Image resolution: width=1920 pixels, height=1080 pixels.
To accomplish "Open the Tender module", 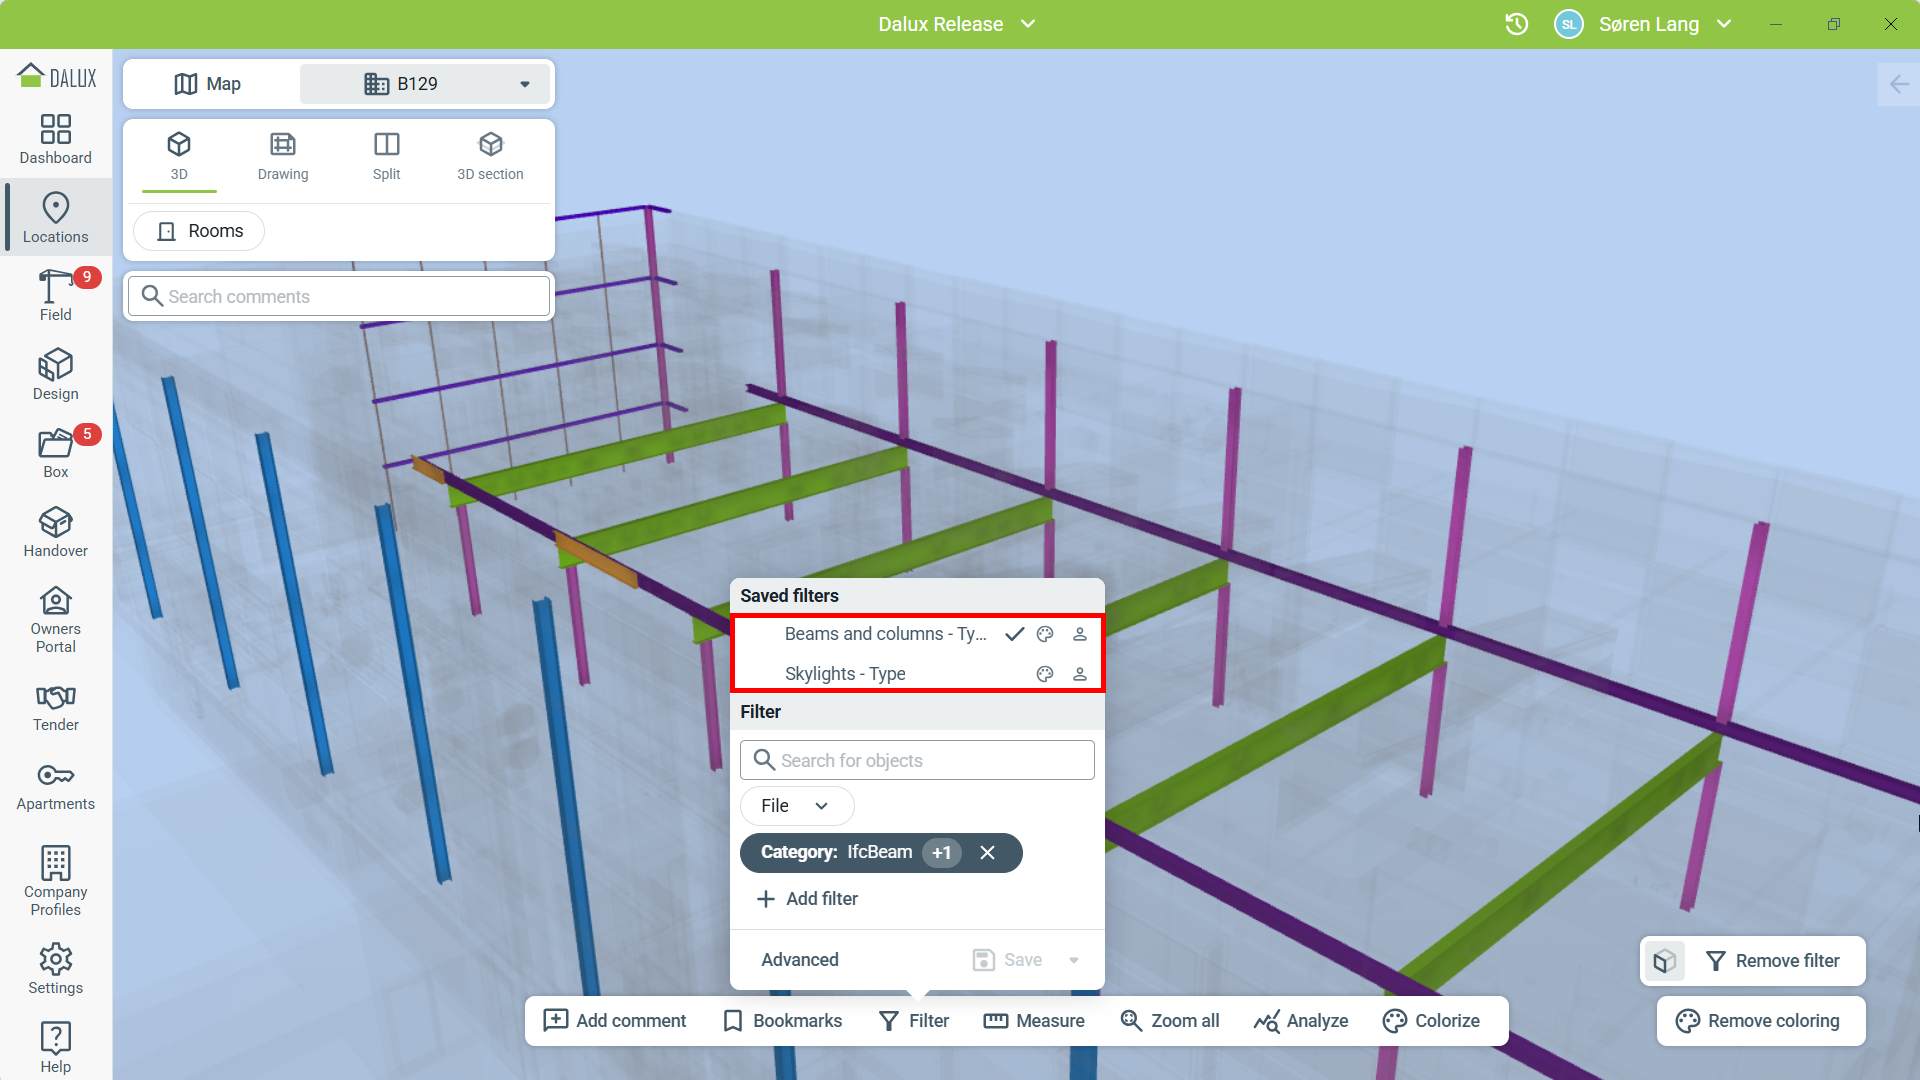I will pos(56,708).
